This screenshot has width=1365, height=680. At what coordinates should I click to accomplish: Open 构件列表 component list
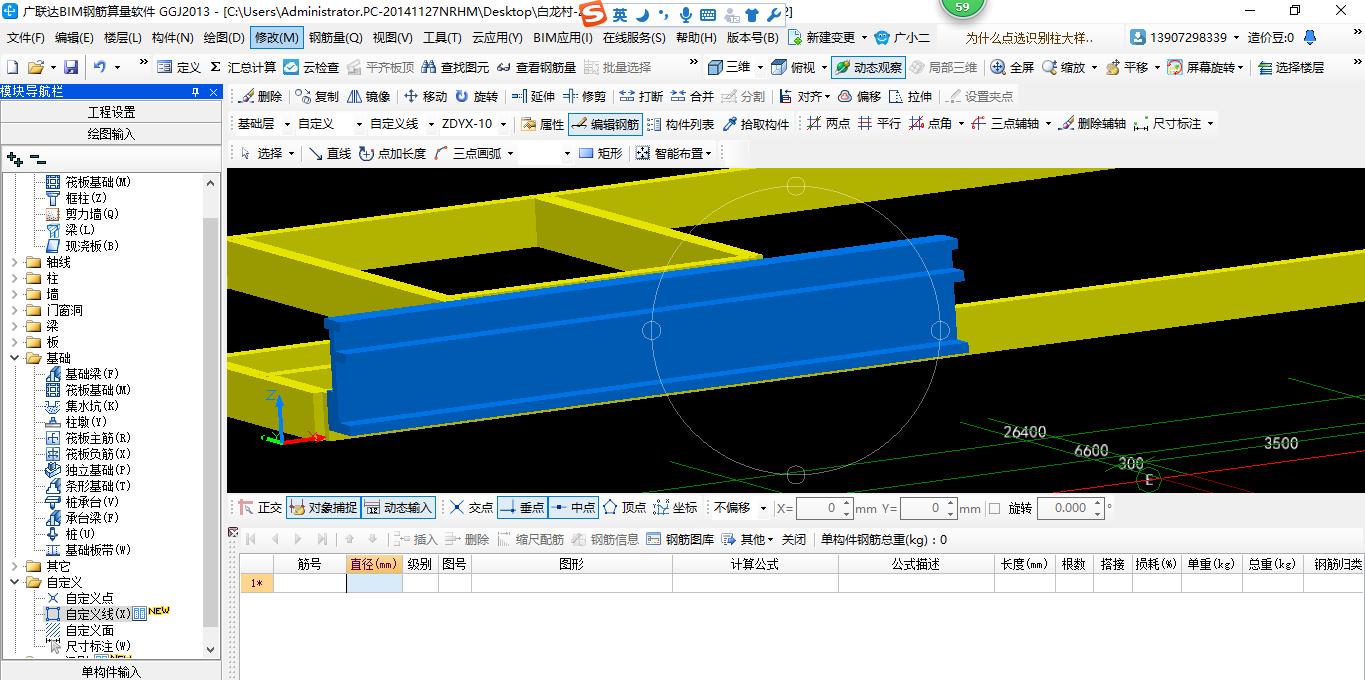pyautogui.click(x=681, y=125)
